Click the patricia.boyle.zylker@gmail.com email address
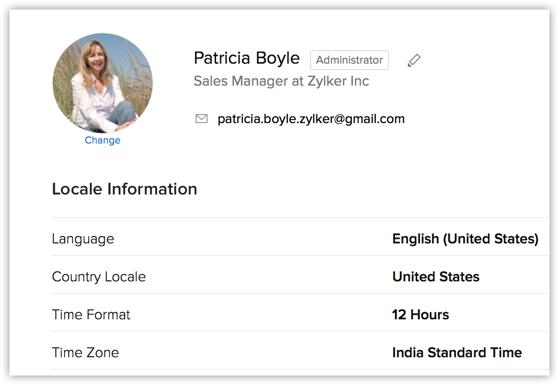Screen dimensions: 559x385 point(311,119)
